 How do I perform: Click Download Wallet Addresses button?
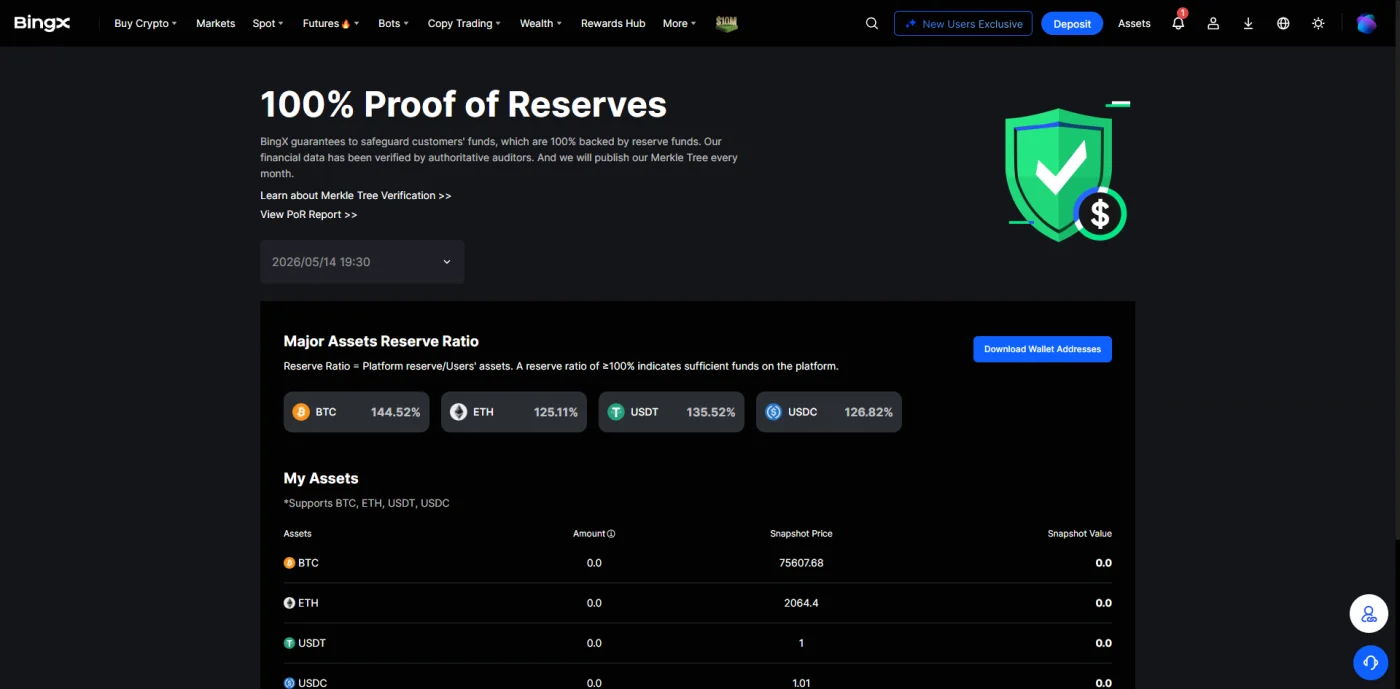1042,349
